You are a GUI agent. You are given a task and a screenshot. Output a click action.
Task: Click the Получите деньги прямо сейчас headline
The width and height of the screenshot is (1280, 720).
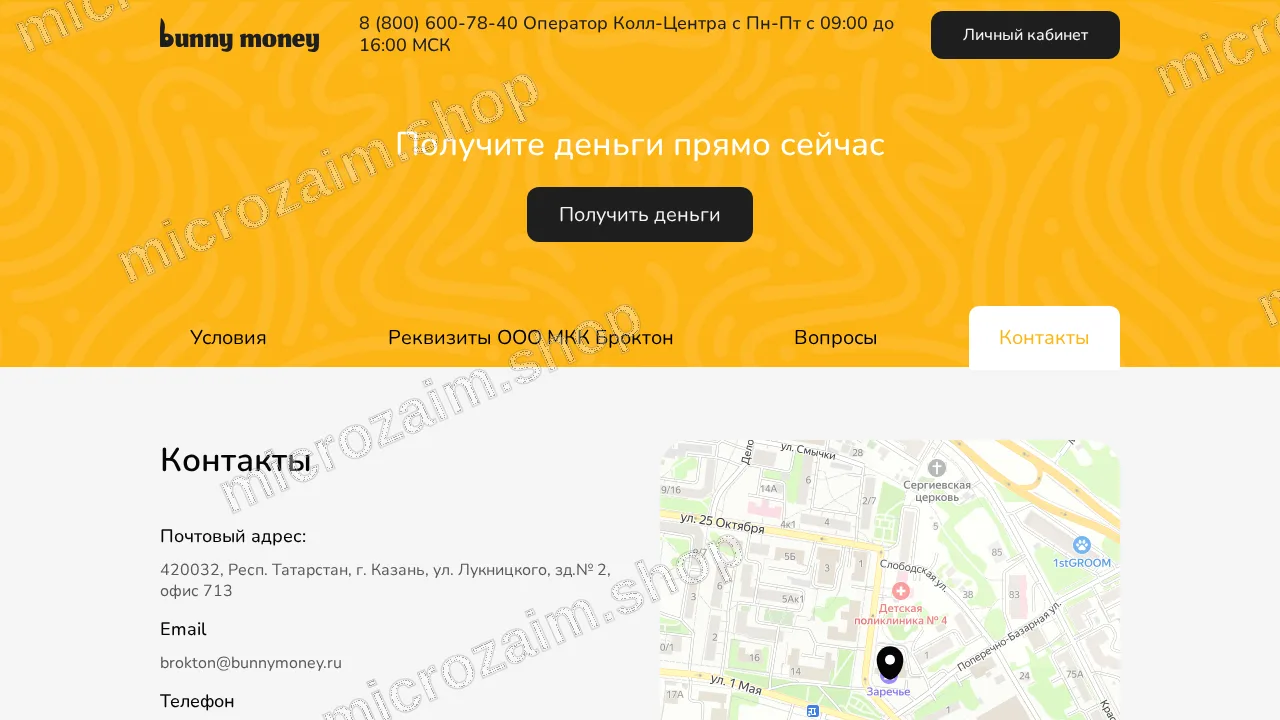click(x=640, y=145)
